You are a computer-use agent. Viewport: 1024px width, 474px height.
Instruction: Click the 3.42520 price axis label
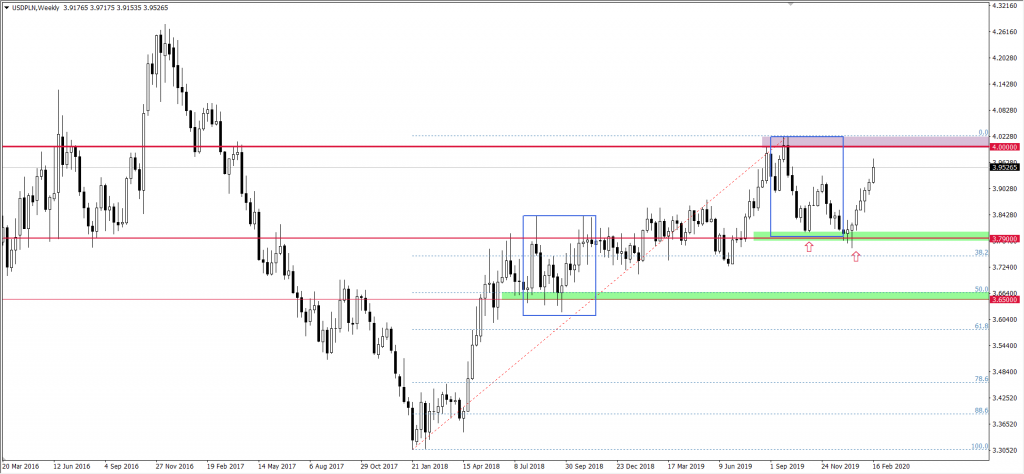click(1004, 398)
